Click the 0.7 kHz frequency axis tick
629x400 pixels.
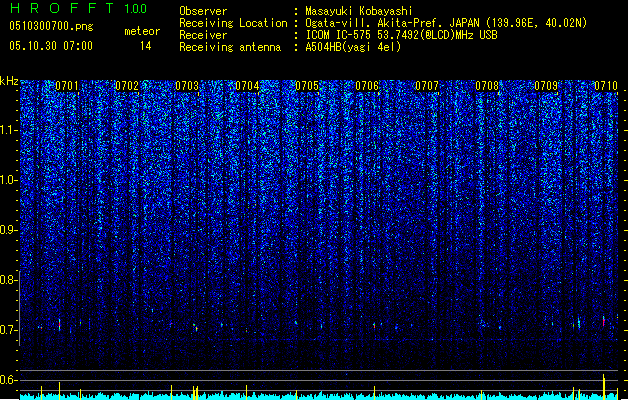coord(9,330)
